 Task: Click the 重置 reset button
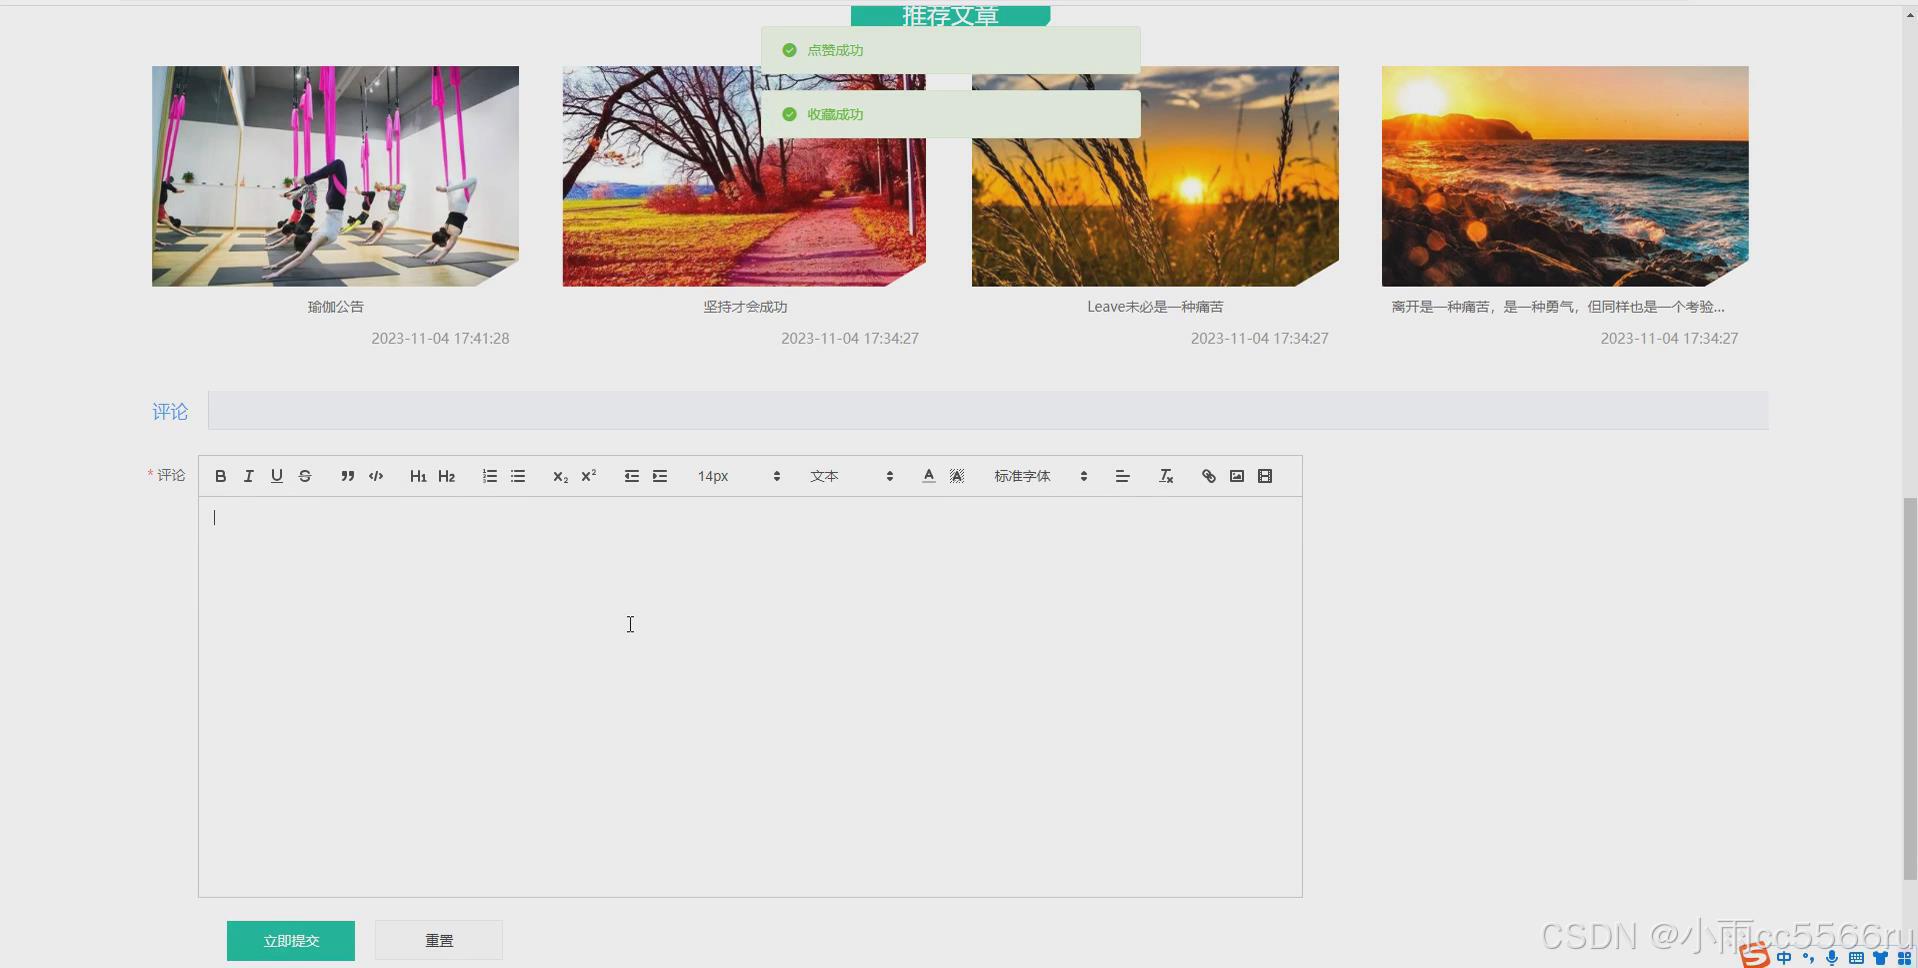tap(438, 940)
